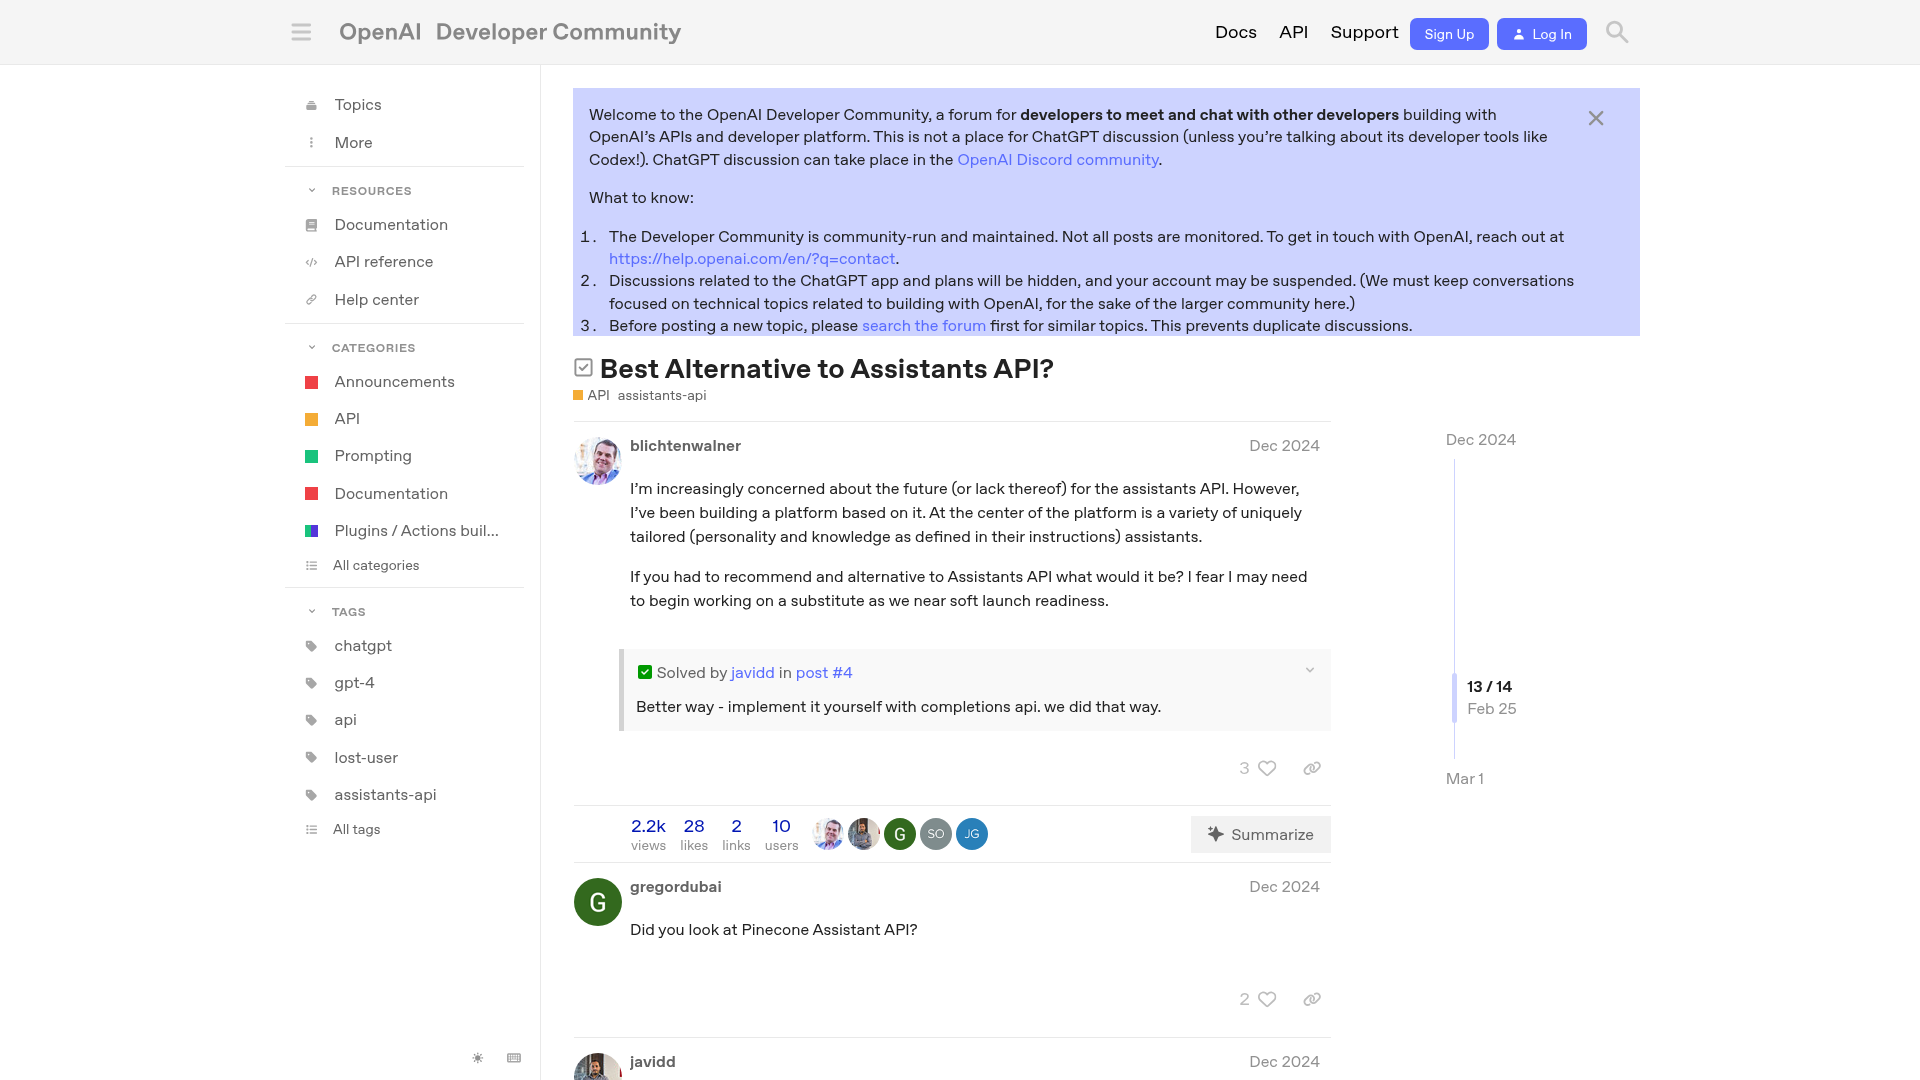The width and height of the screenshot is (1920, 1080).
Task: Click the JG participant avatar
Action: point(972,834)
